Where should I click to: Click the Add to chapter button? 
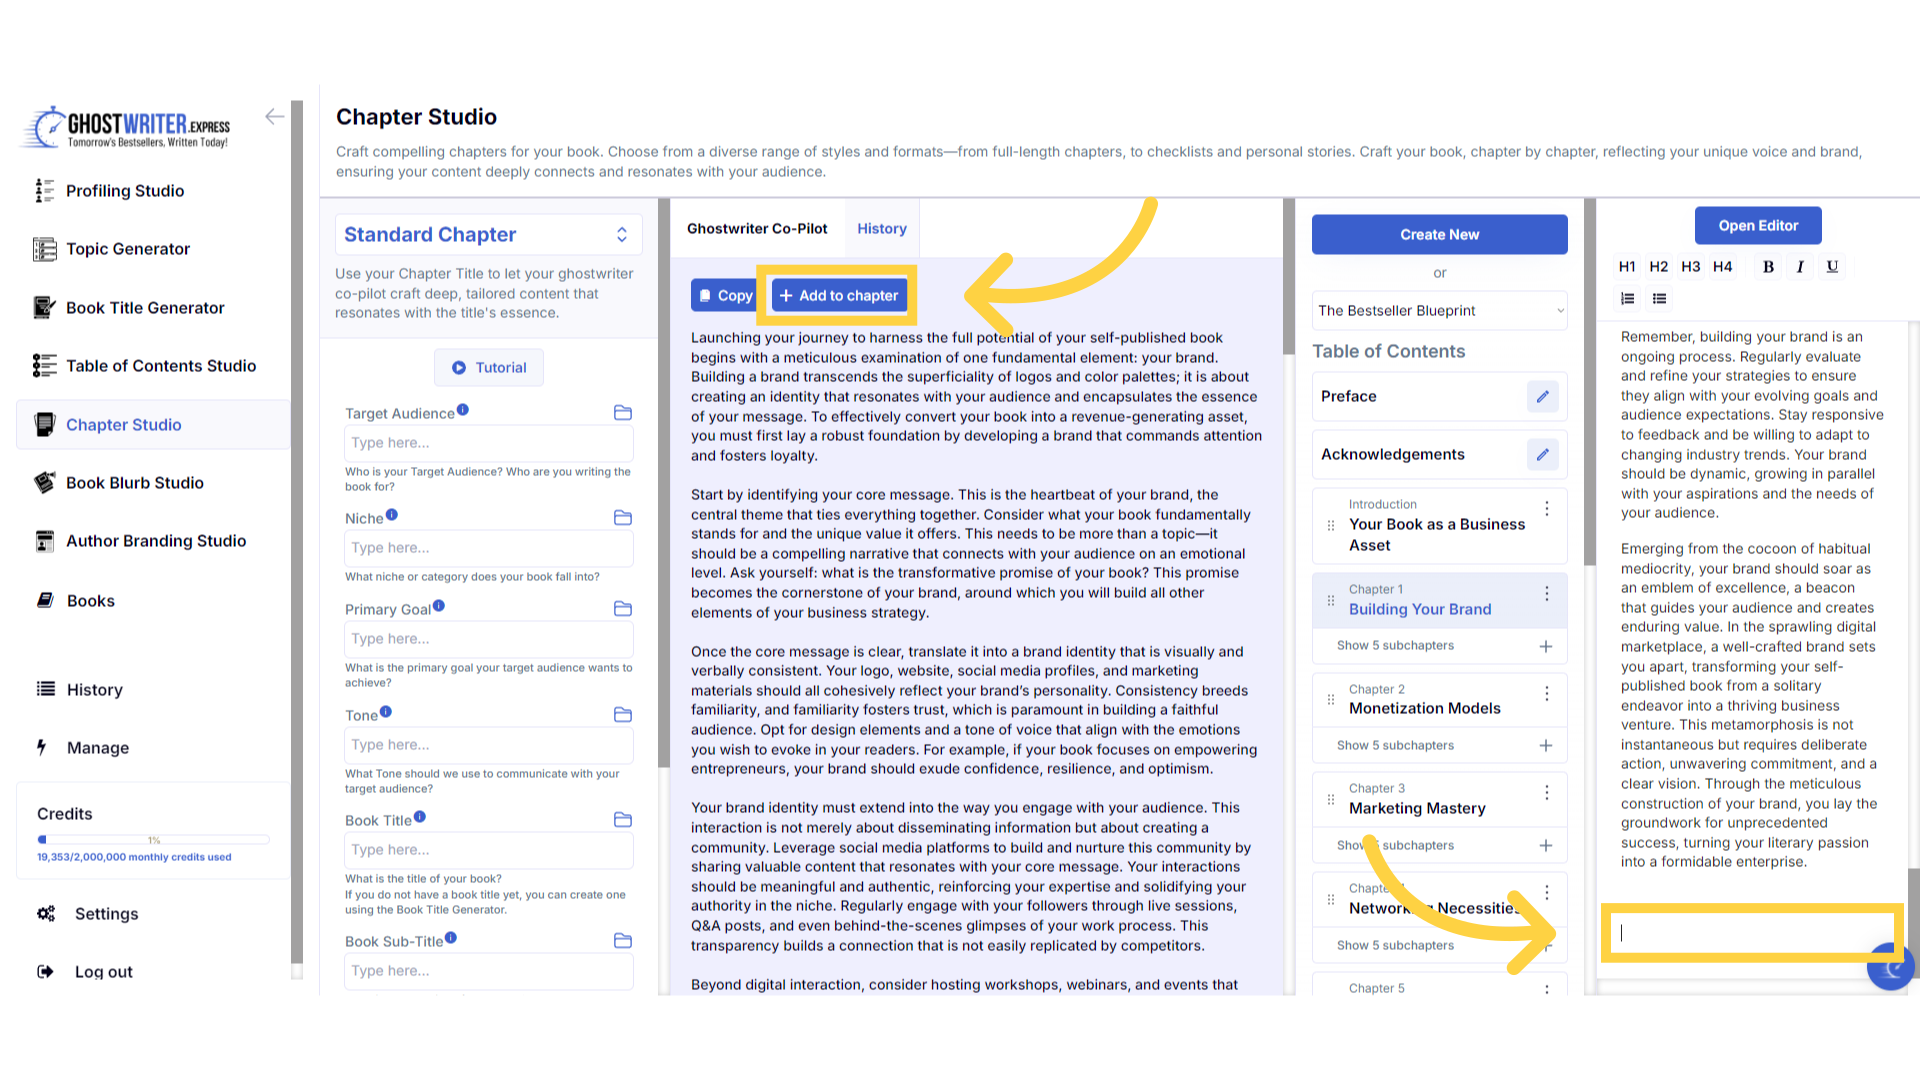[x=838, y=296]
